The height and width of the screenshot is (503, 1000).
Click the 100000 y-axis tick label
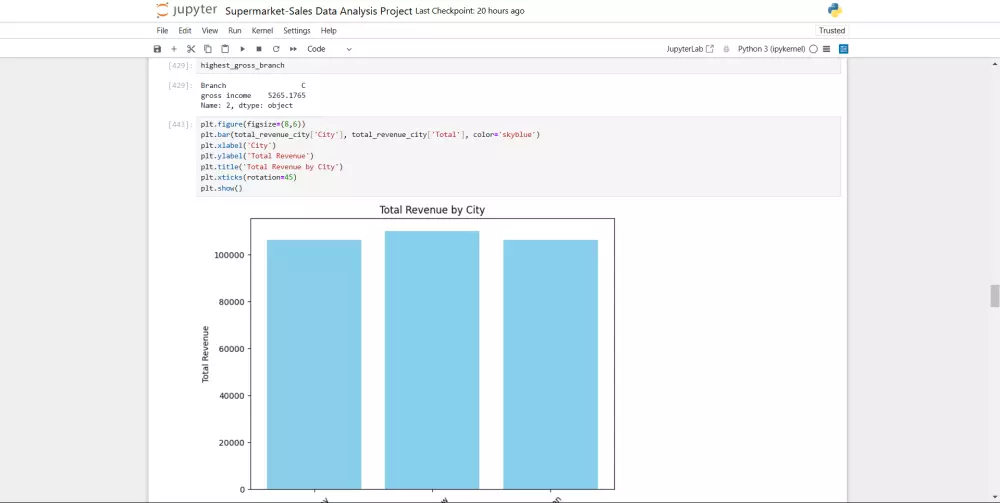(228, 255)
